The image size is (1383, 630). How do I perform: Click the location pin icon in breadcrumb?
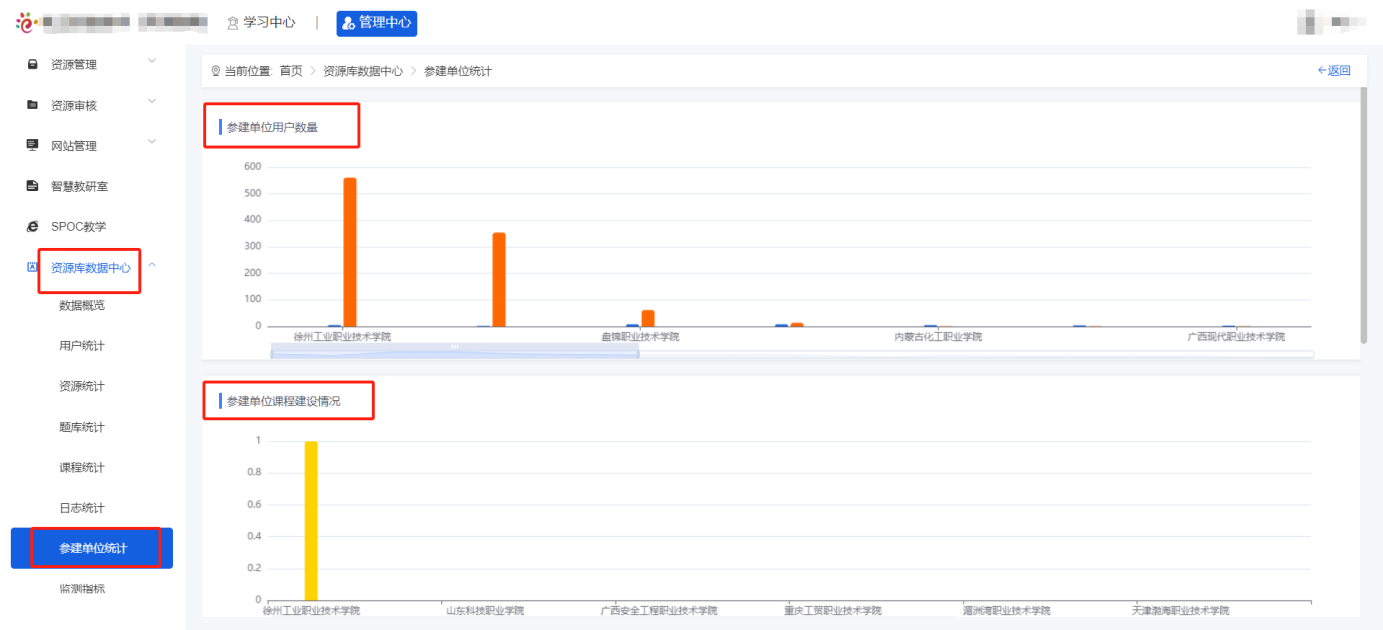pos(215,71)
